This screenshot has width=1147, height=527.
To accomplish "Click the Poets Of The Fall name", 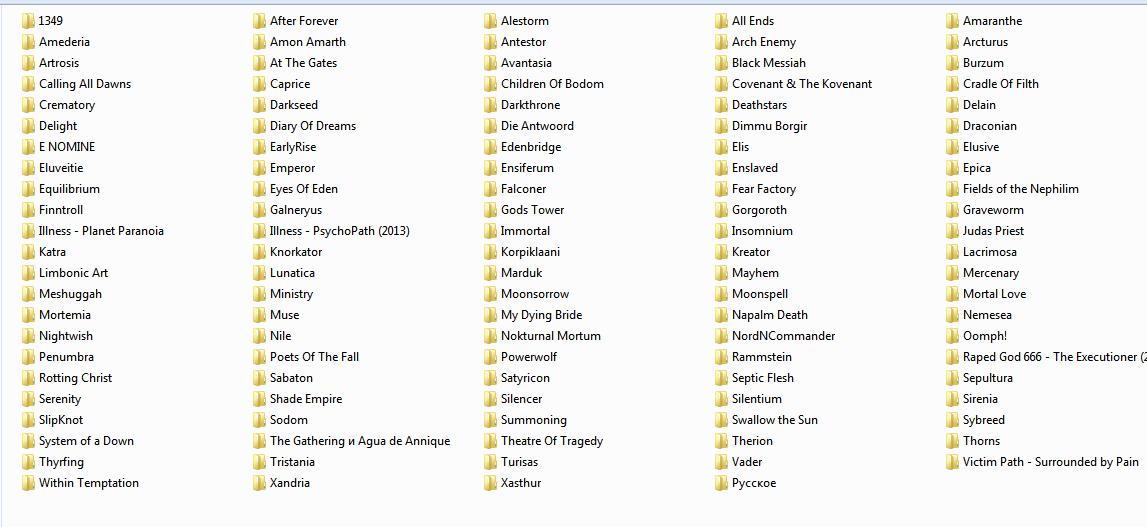I will pyautogui.click(x=315, y=357).
